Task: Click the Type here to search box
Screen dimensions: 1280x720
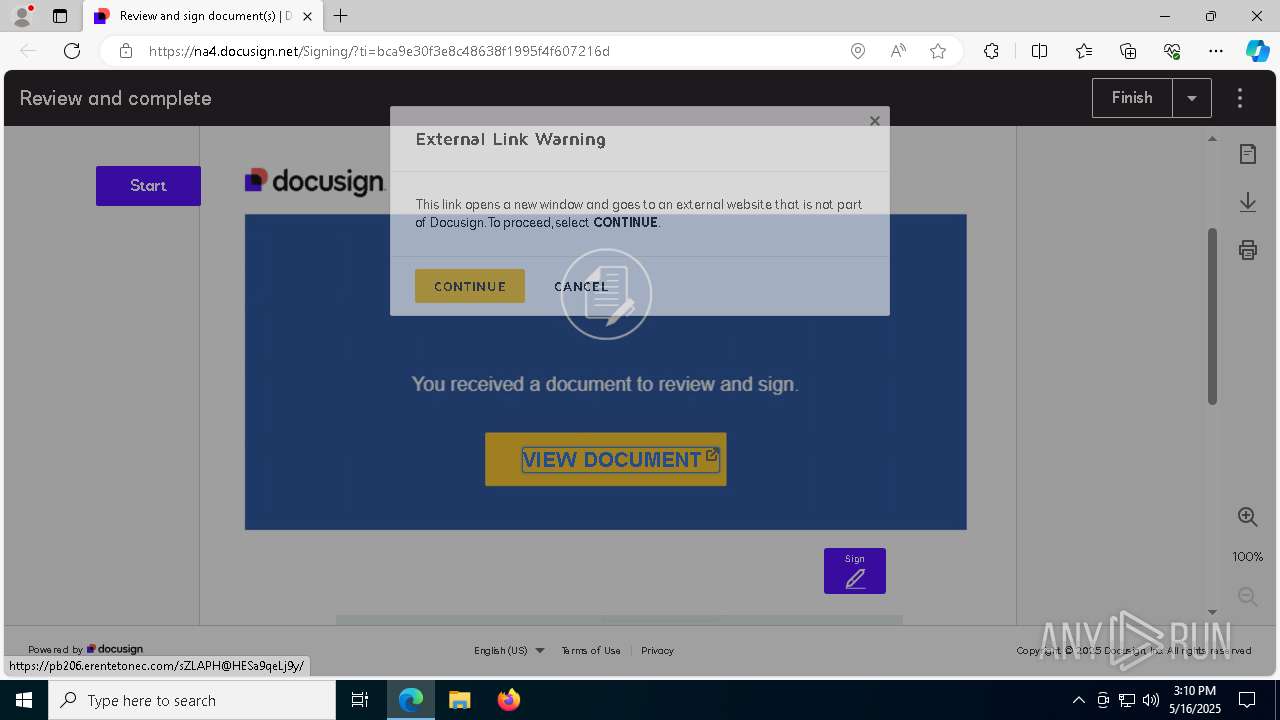Action: tap(192, 700)
